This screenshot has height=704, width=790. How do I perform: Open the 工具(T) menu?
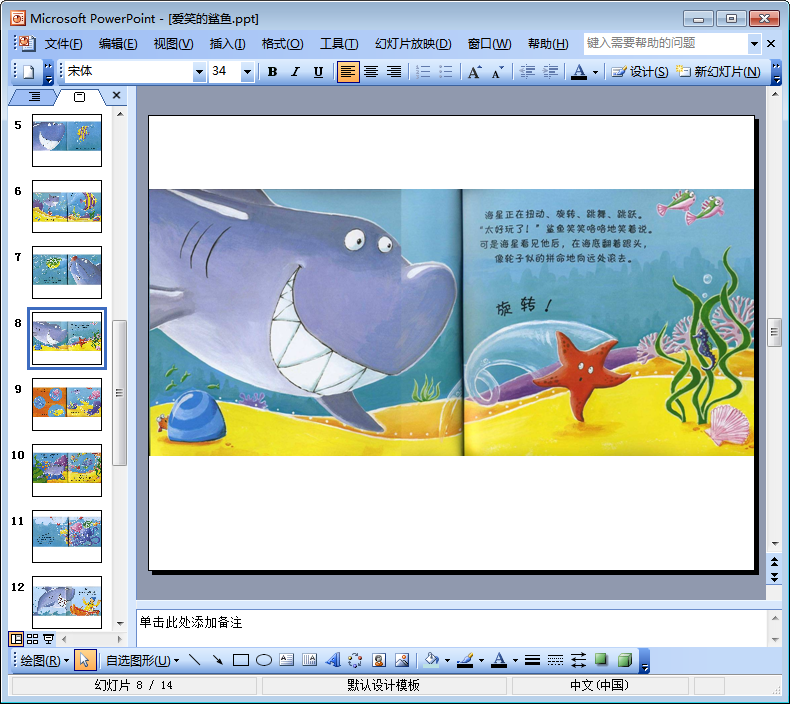click(x=339, y=44)
